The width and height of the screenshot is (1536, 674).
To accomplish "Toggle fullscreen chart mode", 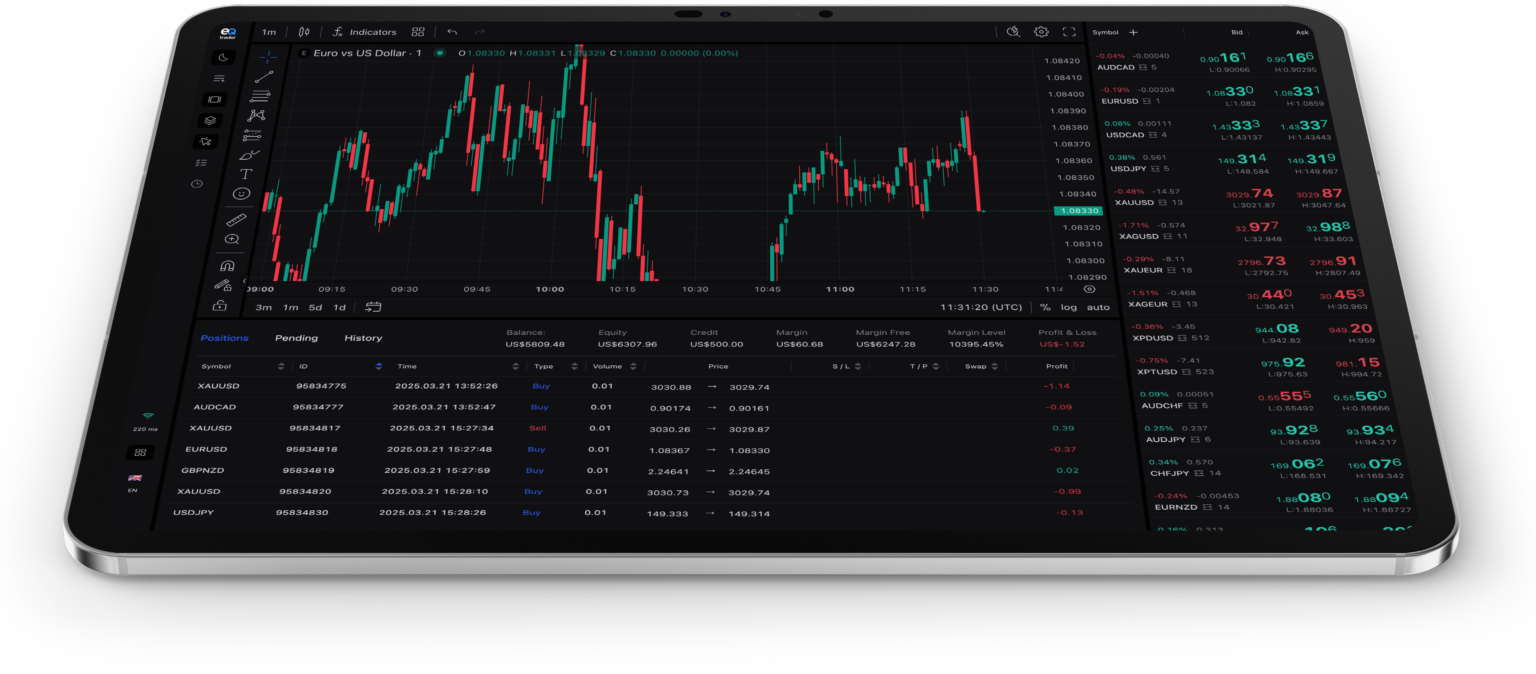I will click(x=1069, y=33).
